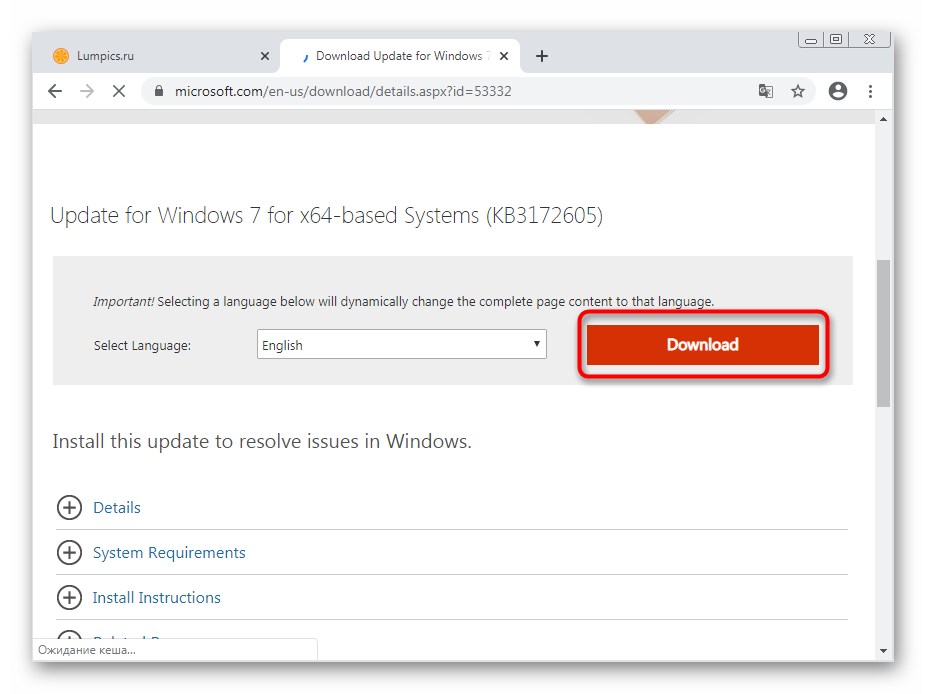926x694 pixels.
Task: Open the Install Instructions link
Action: [x=156, y=598]
